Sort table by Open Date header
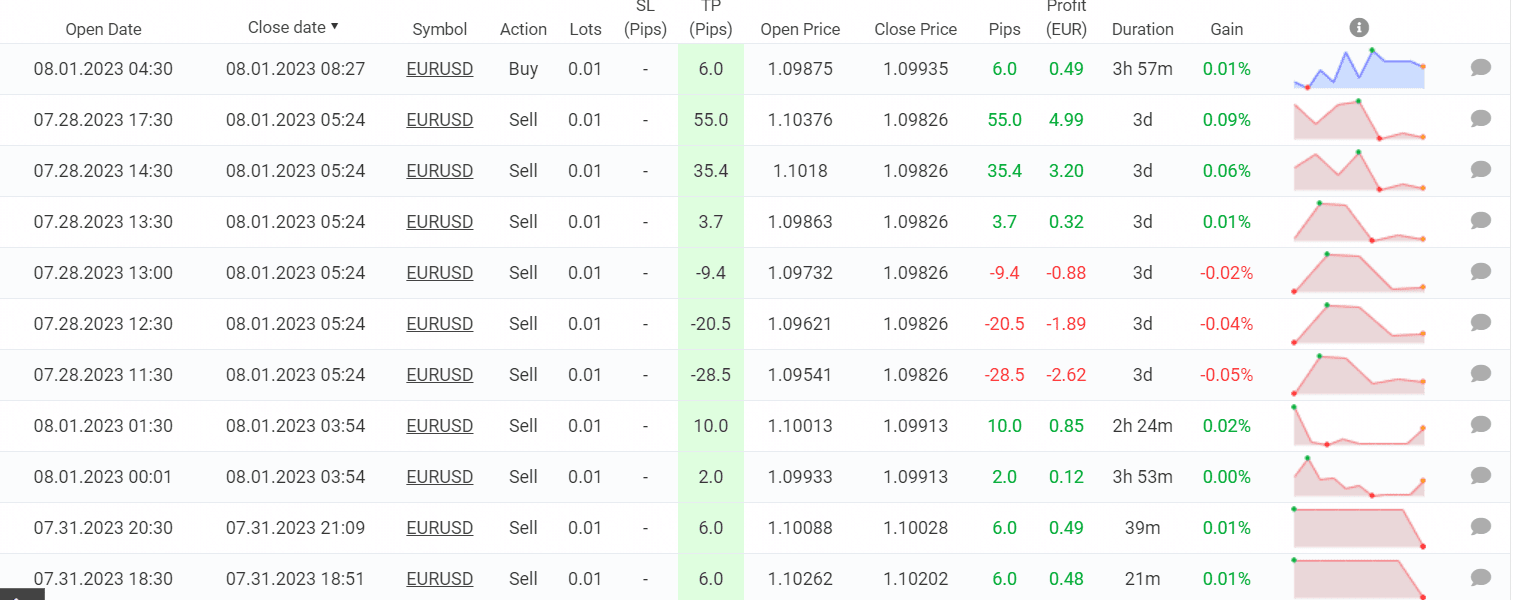The width and height of the screenshot is (1513, 600). tap(103, 29)
